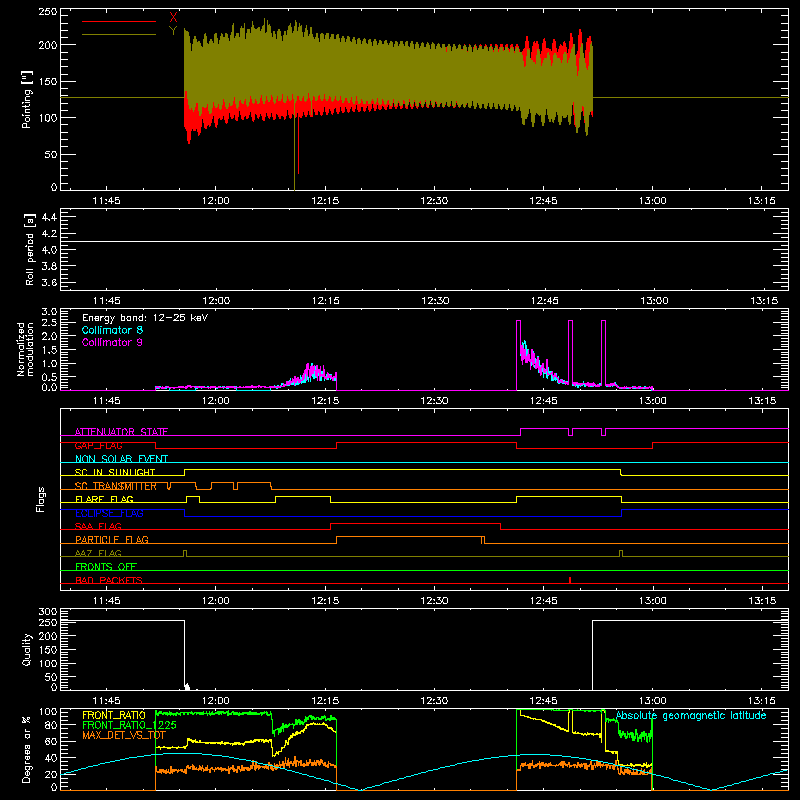Click the first magenta spike in modulation plot
This screenshot has width=800, height=800.
tap(518, 355)
